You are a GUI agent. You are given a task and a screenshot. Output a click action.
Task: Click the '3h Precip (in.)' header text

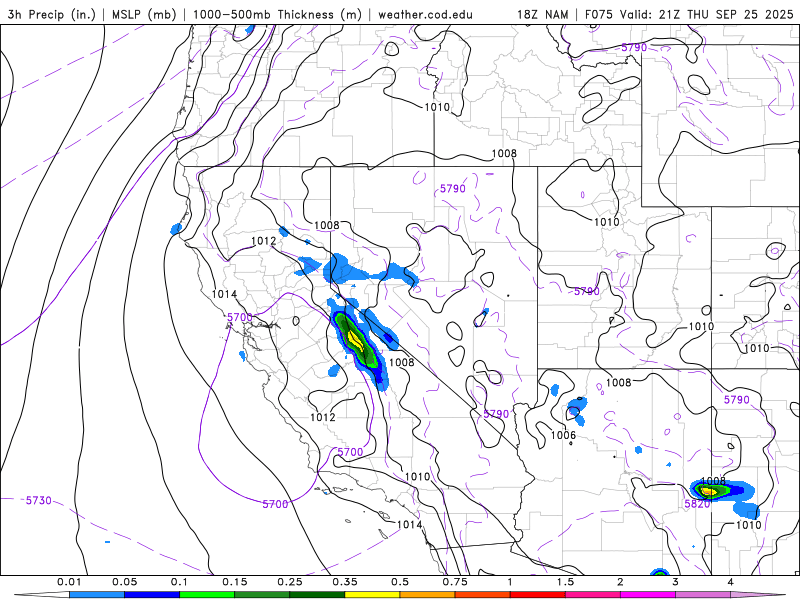pyautogui.click(x=52, y=14)
